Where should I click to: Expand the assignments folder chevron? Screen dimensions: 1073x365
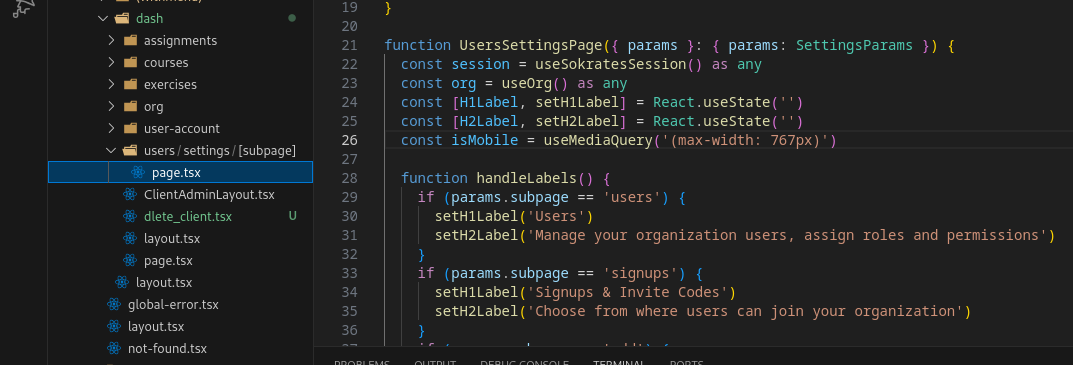coord(111,40)
